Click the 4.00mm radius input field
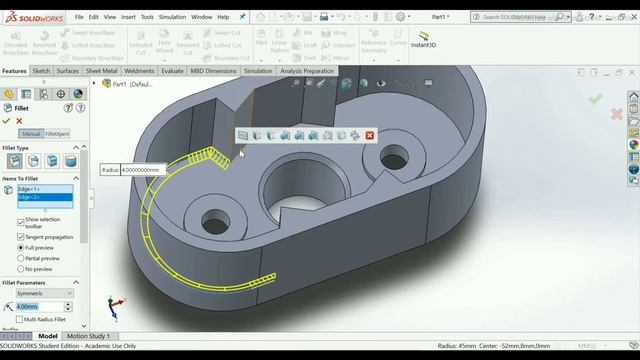This screenshot has height=360, width=640. pyautogui.click(x=40, y=307)
